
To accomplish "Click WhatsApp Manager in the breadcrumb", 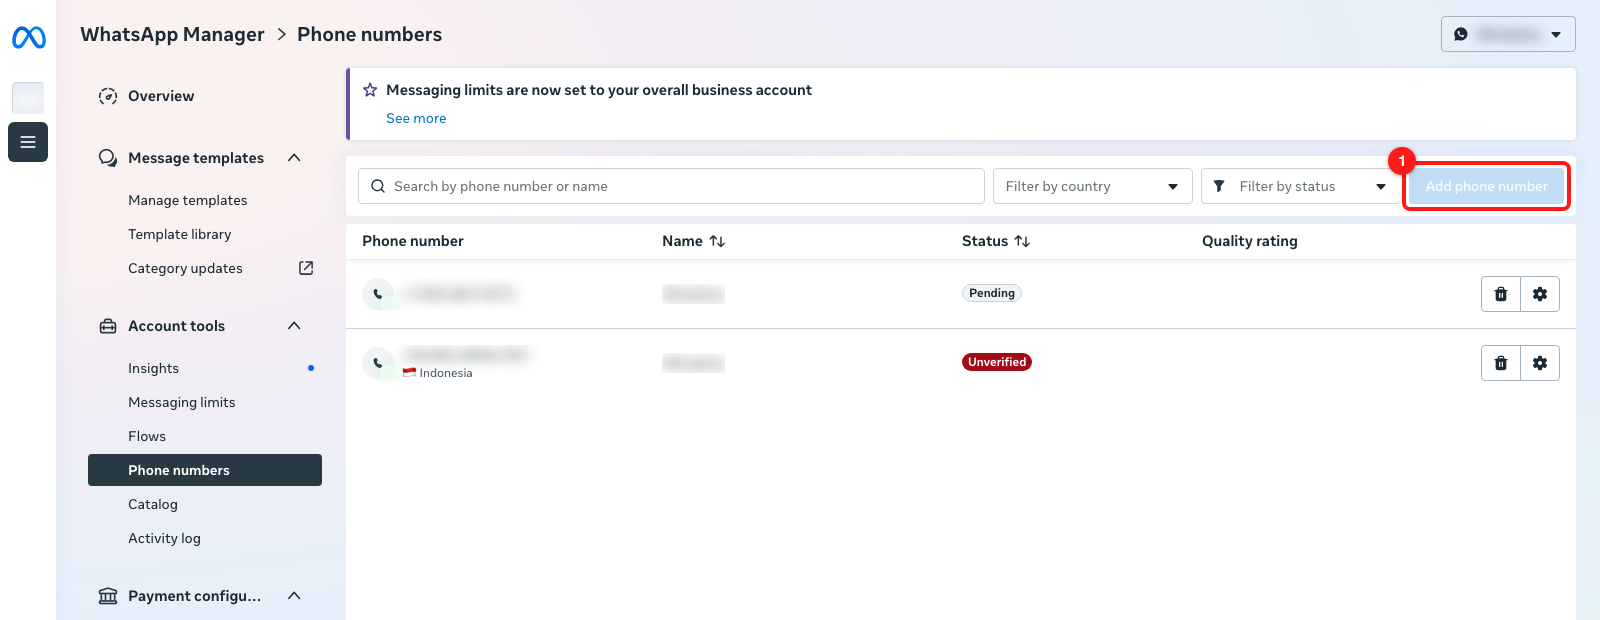I will [x=172, y=34].
